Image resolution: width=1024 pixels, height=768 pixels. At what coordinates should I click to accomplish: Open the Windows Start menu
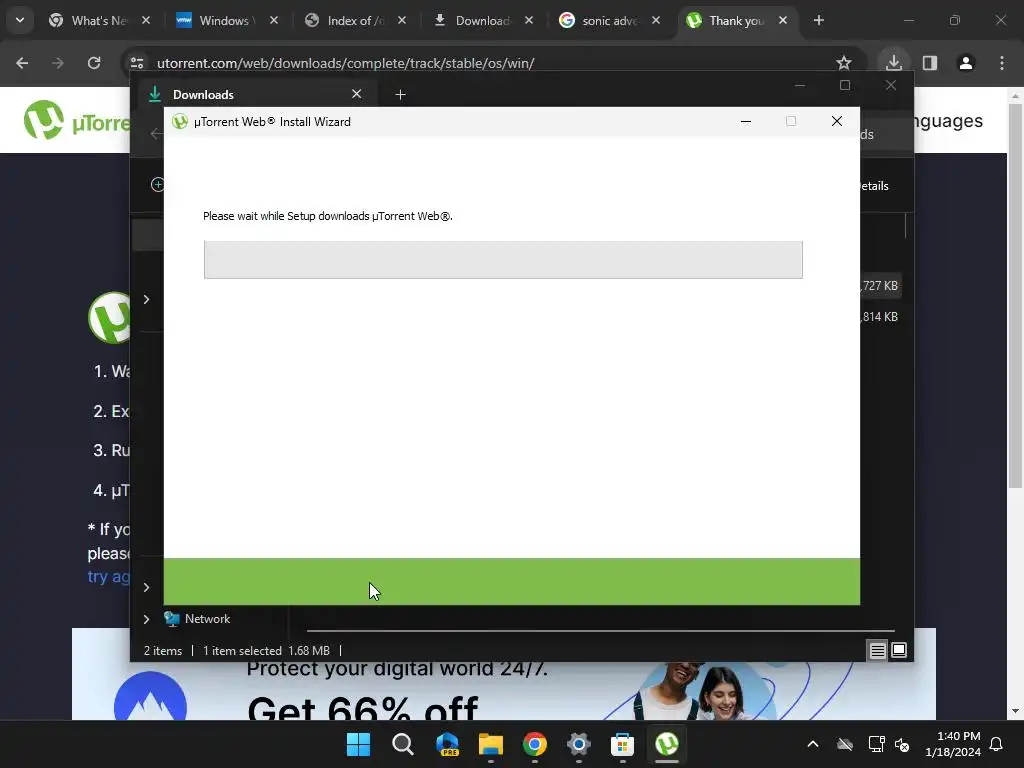click(358, 744)
